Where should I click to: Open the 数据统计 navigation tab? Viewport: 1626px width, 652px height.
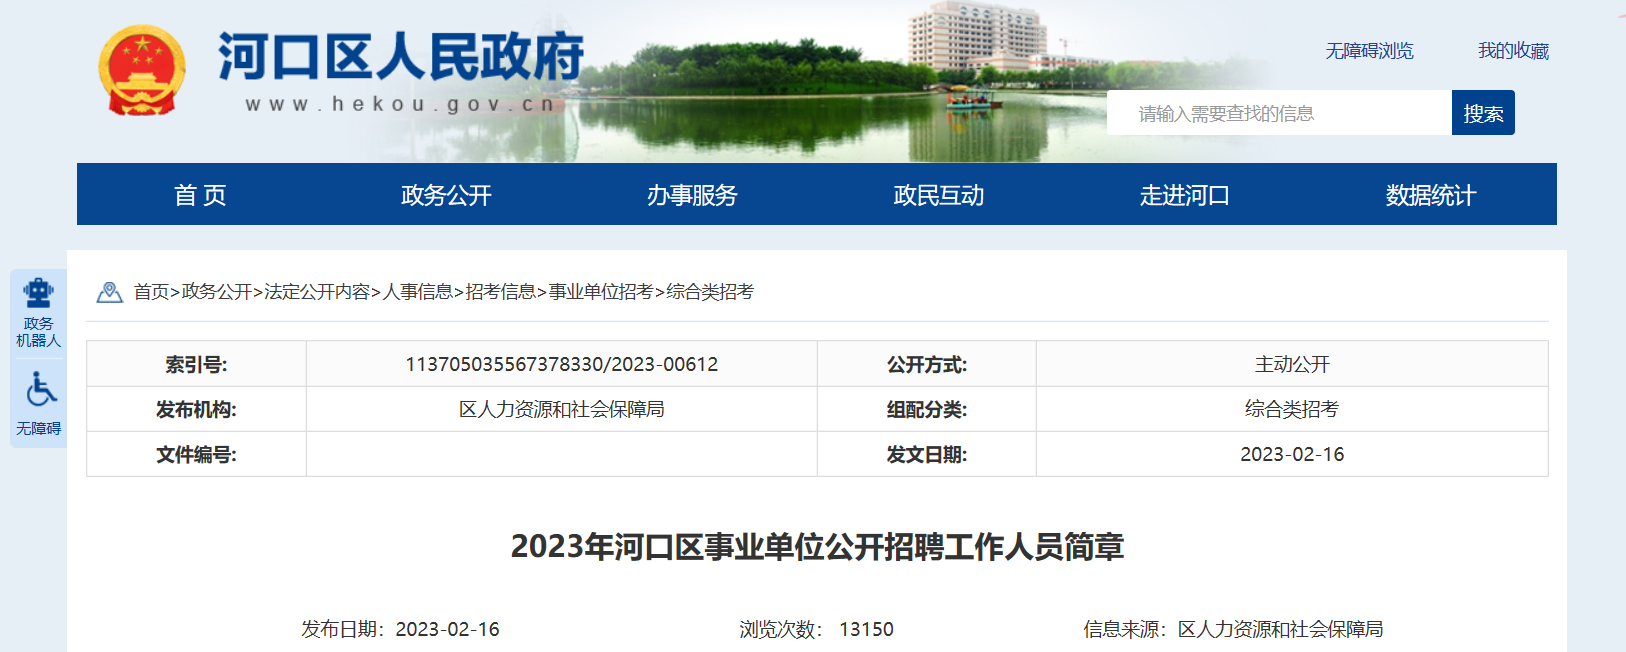[x=1431, y=195]
